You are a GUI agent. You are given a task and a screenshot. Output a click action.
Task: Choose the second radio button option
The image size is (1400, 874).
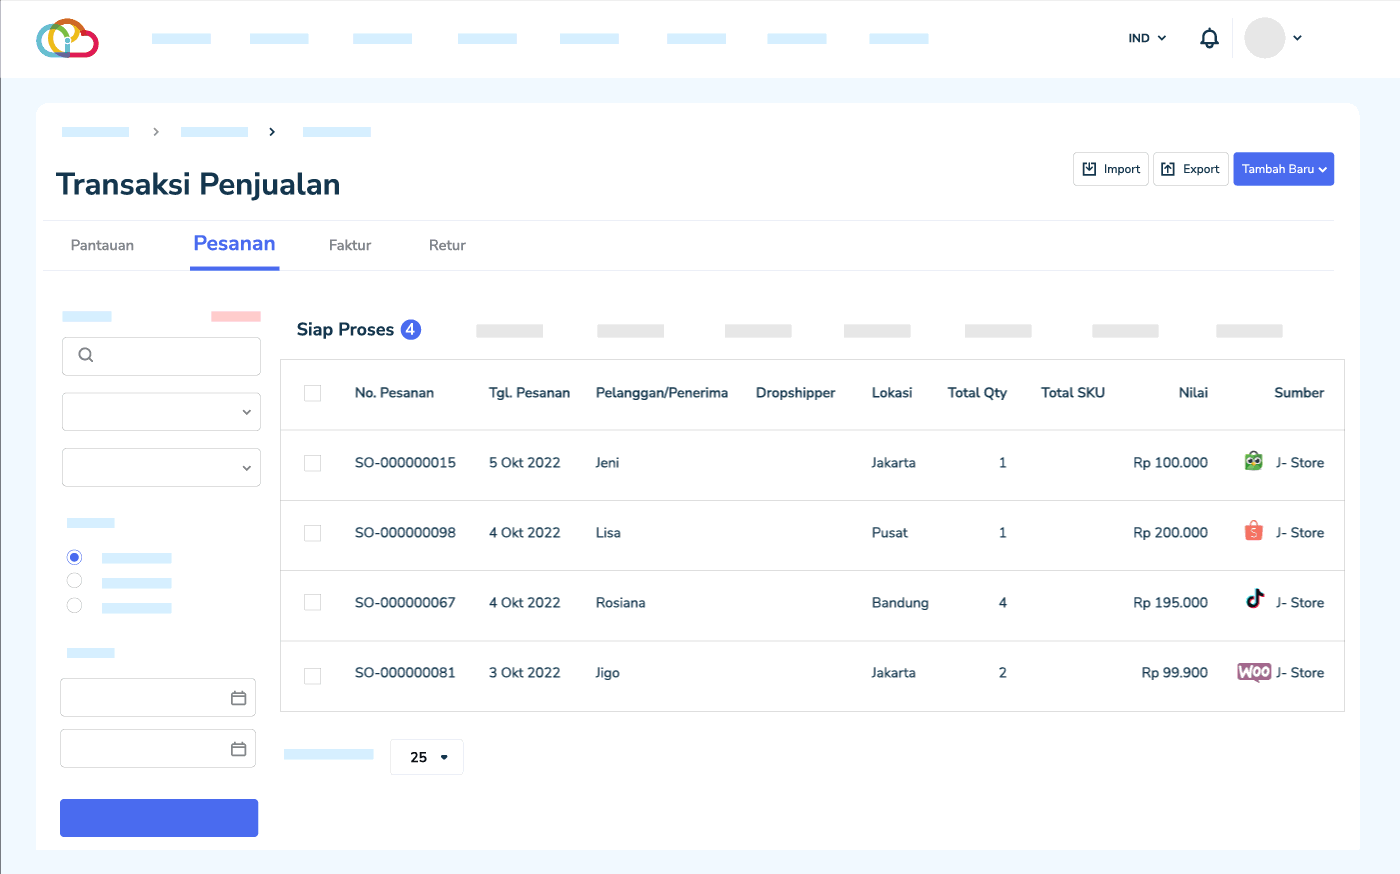click(74, 581)
